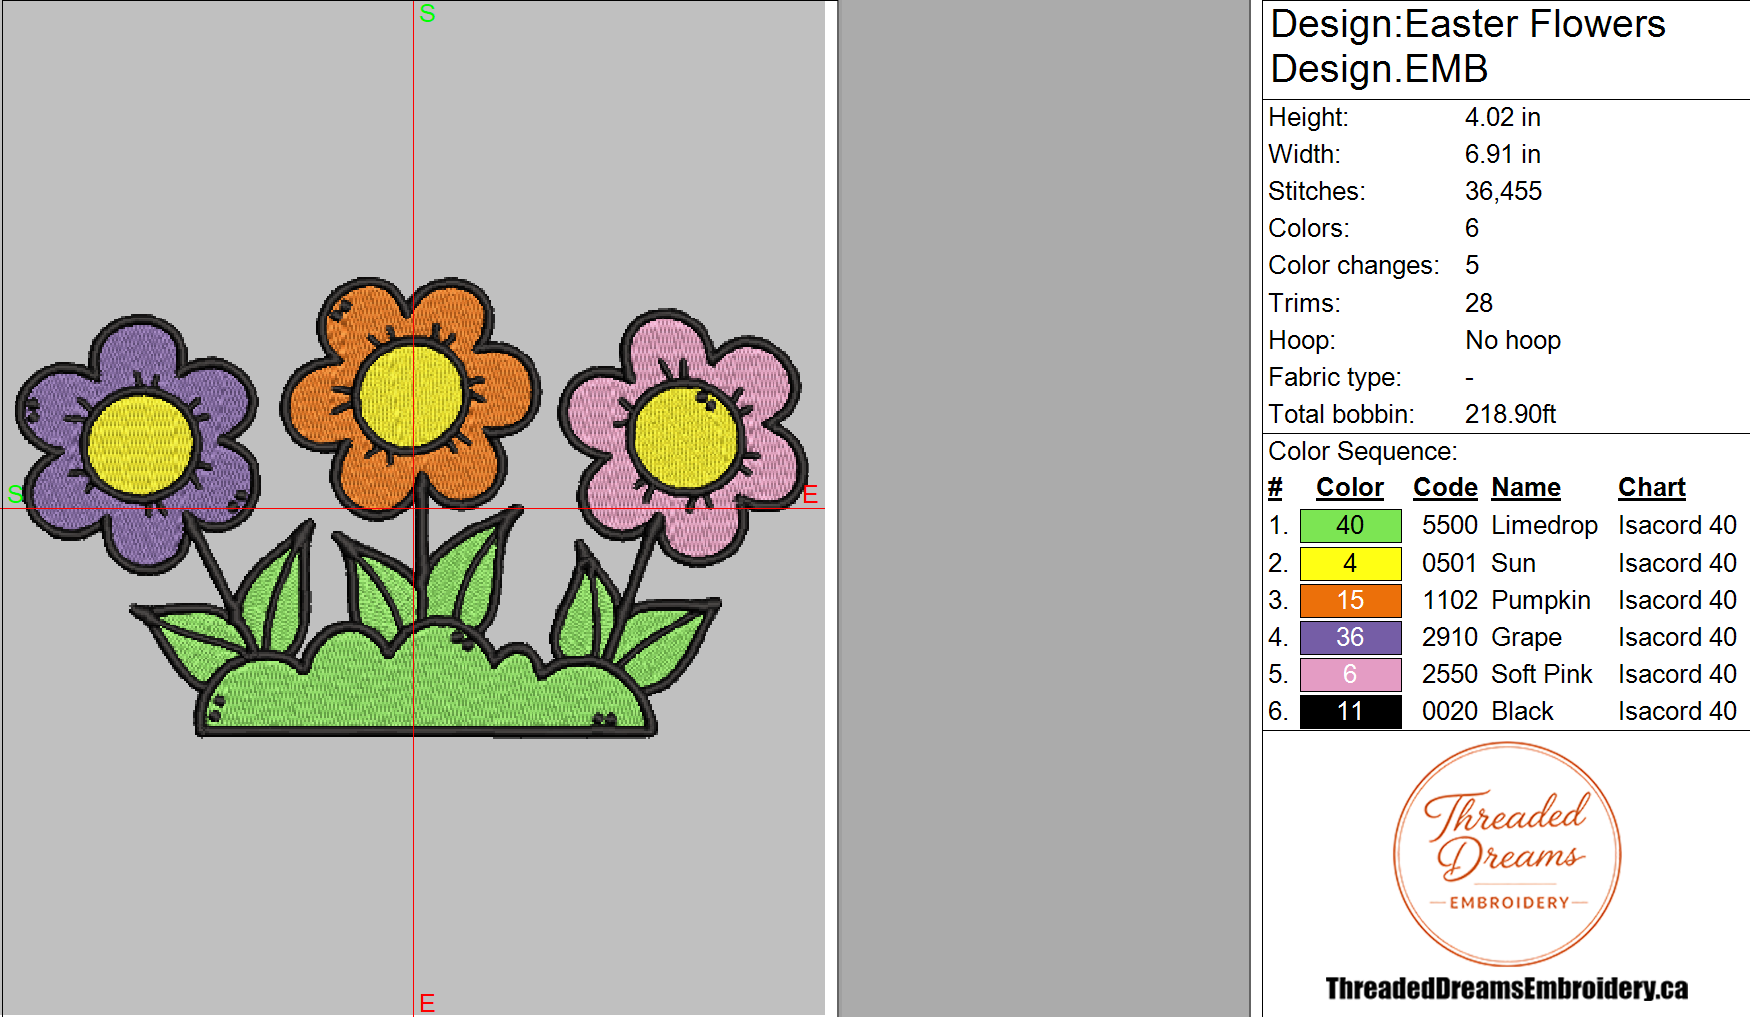This screenshot has height=1017, width=1750.
Task: Click the pink flower's yellow center
Action: pos(687,438)
